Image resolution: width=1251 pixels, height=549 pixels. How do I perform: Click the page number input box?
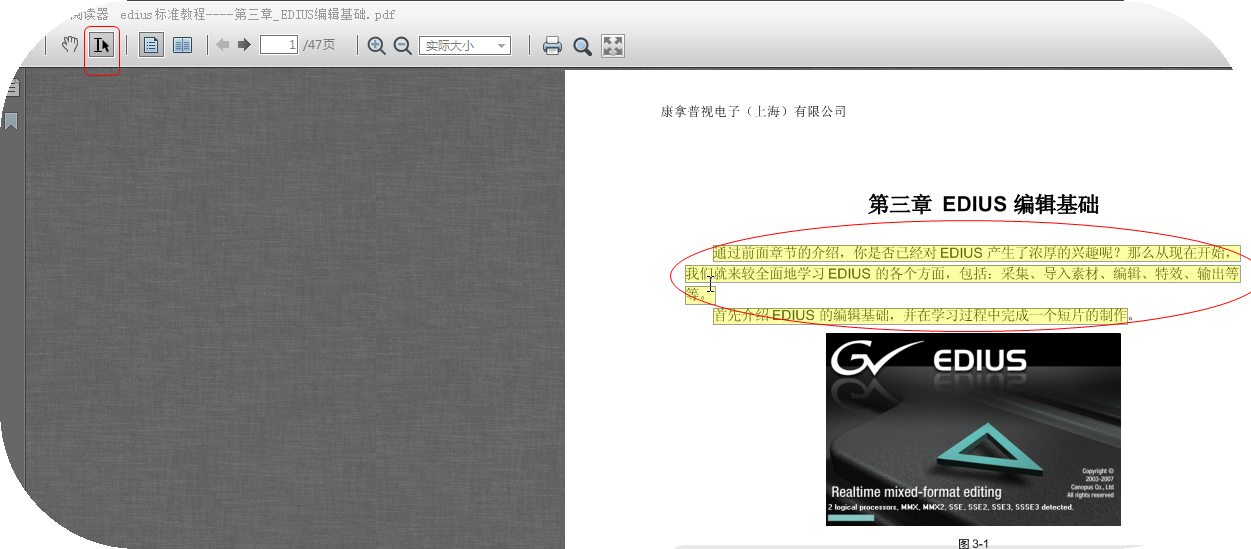(x=279, y=45)
